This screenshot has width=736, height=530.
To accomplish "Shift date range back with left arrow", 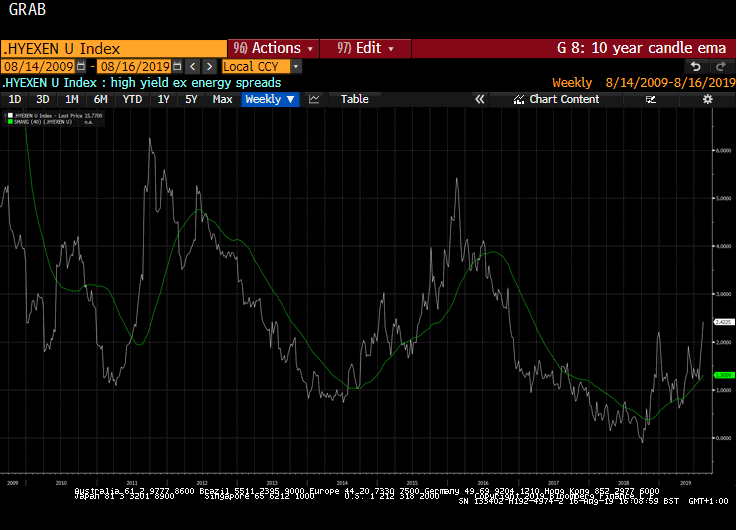I will (x=192, y=67).
